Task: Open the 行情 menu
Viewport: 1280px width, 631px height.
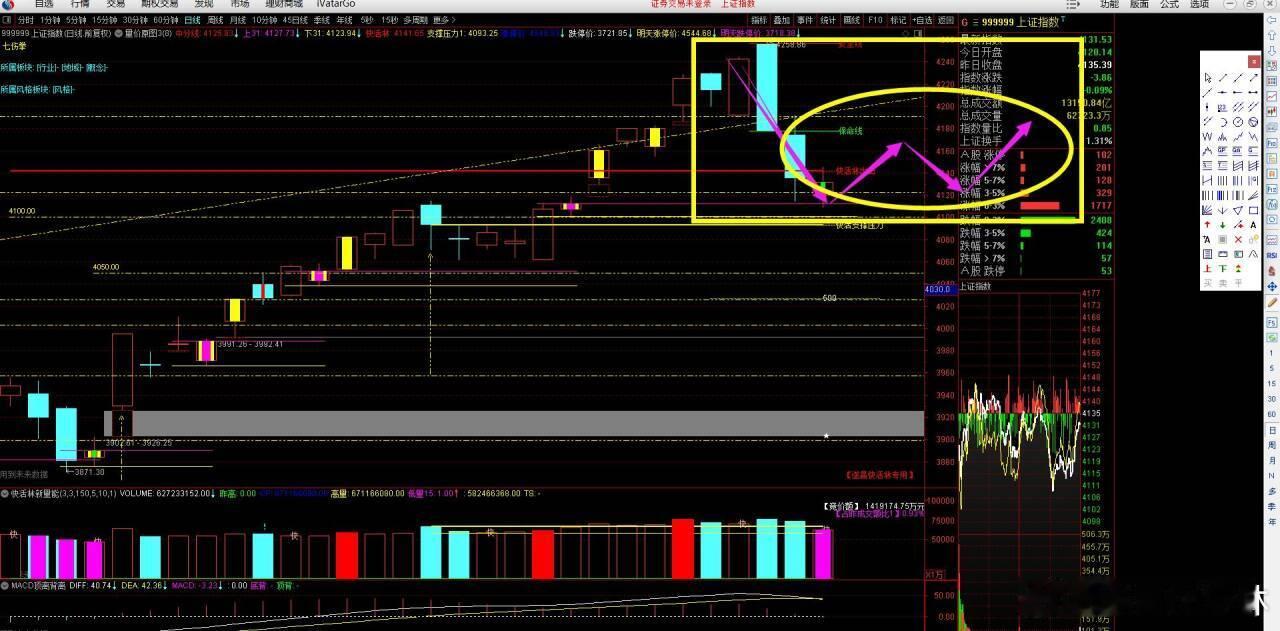Action: tap(80, 4)
